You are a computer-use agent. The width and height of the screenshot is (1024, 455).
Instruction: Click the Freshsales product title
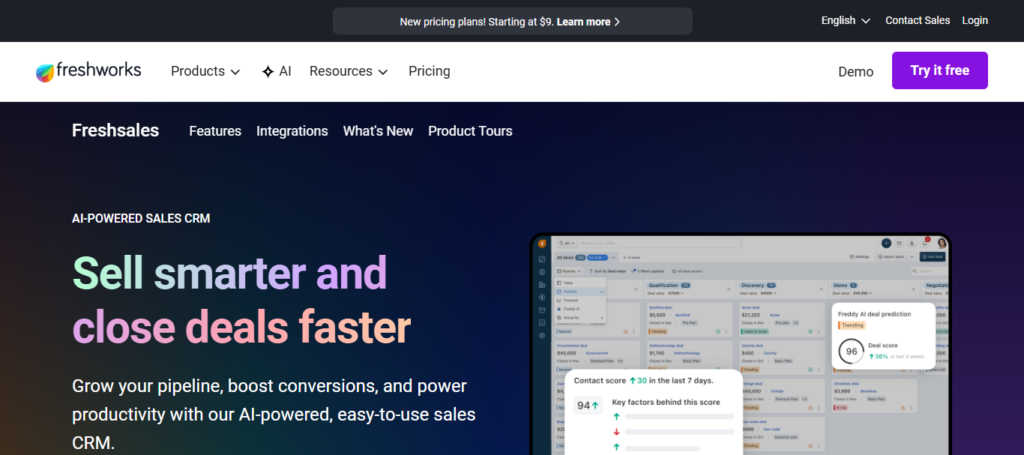116,131
